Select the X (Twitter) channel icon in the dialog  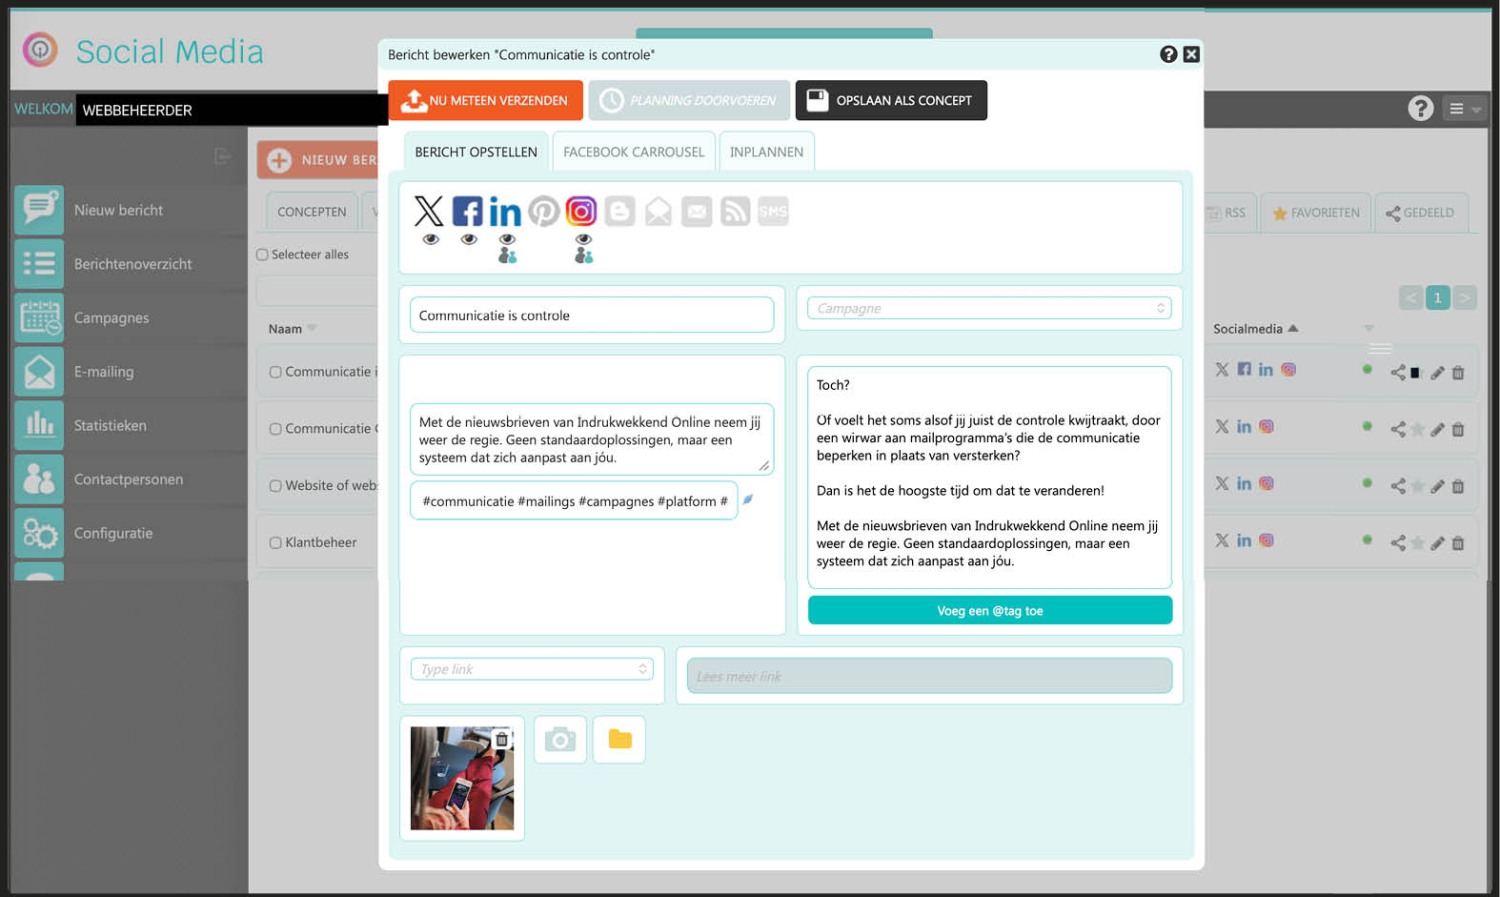click(x=428, y=211)
